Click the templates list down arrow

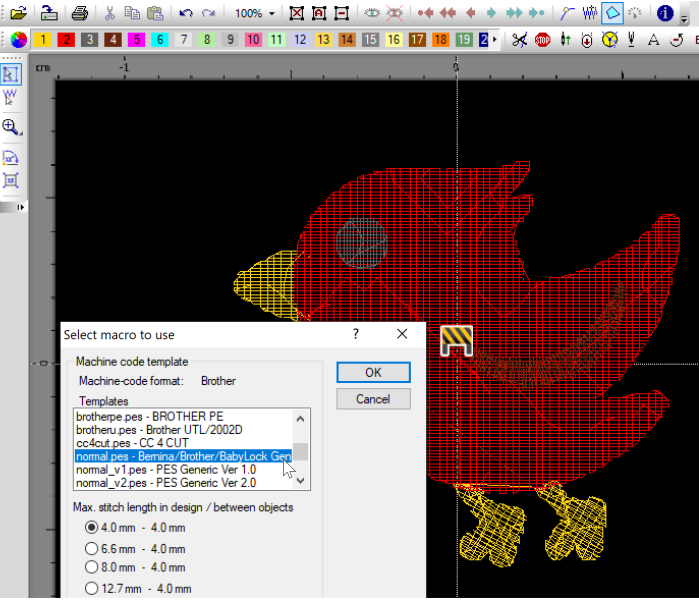pyautogui.click(x=300, y=481)
